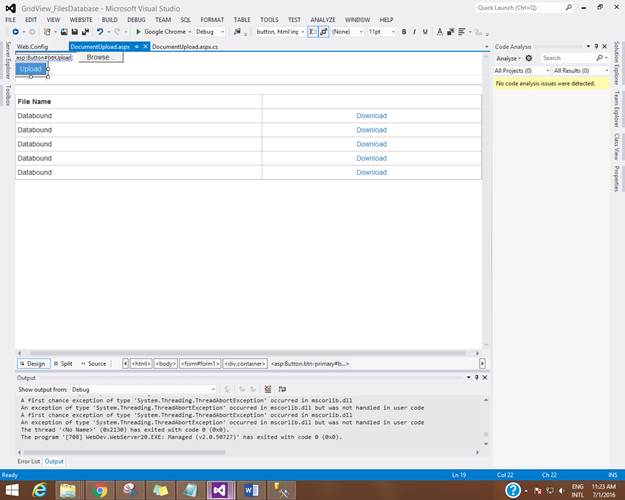Open the block format dropdown showing (None)

click(x=347, y=31)
